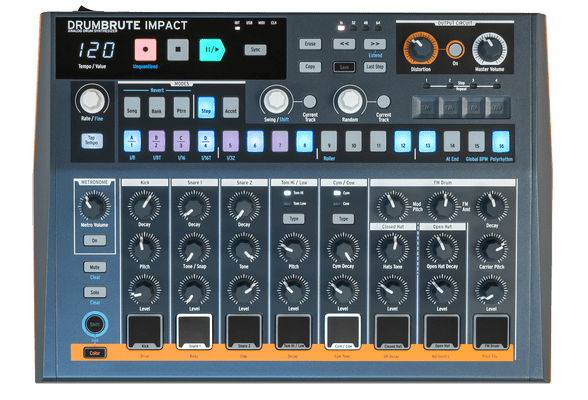Start playback with the green Play/Pause button
588x400 pixels.
(212, 49)
